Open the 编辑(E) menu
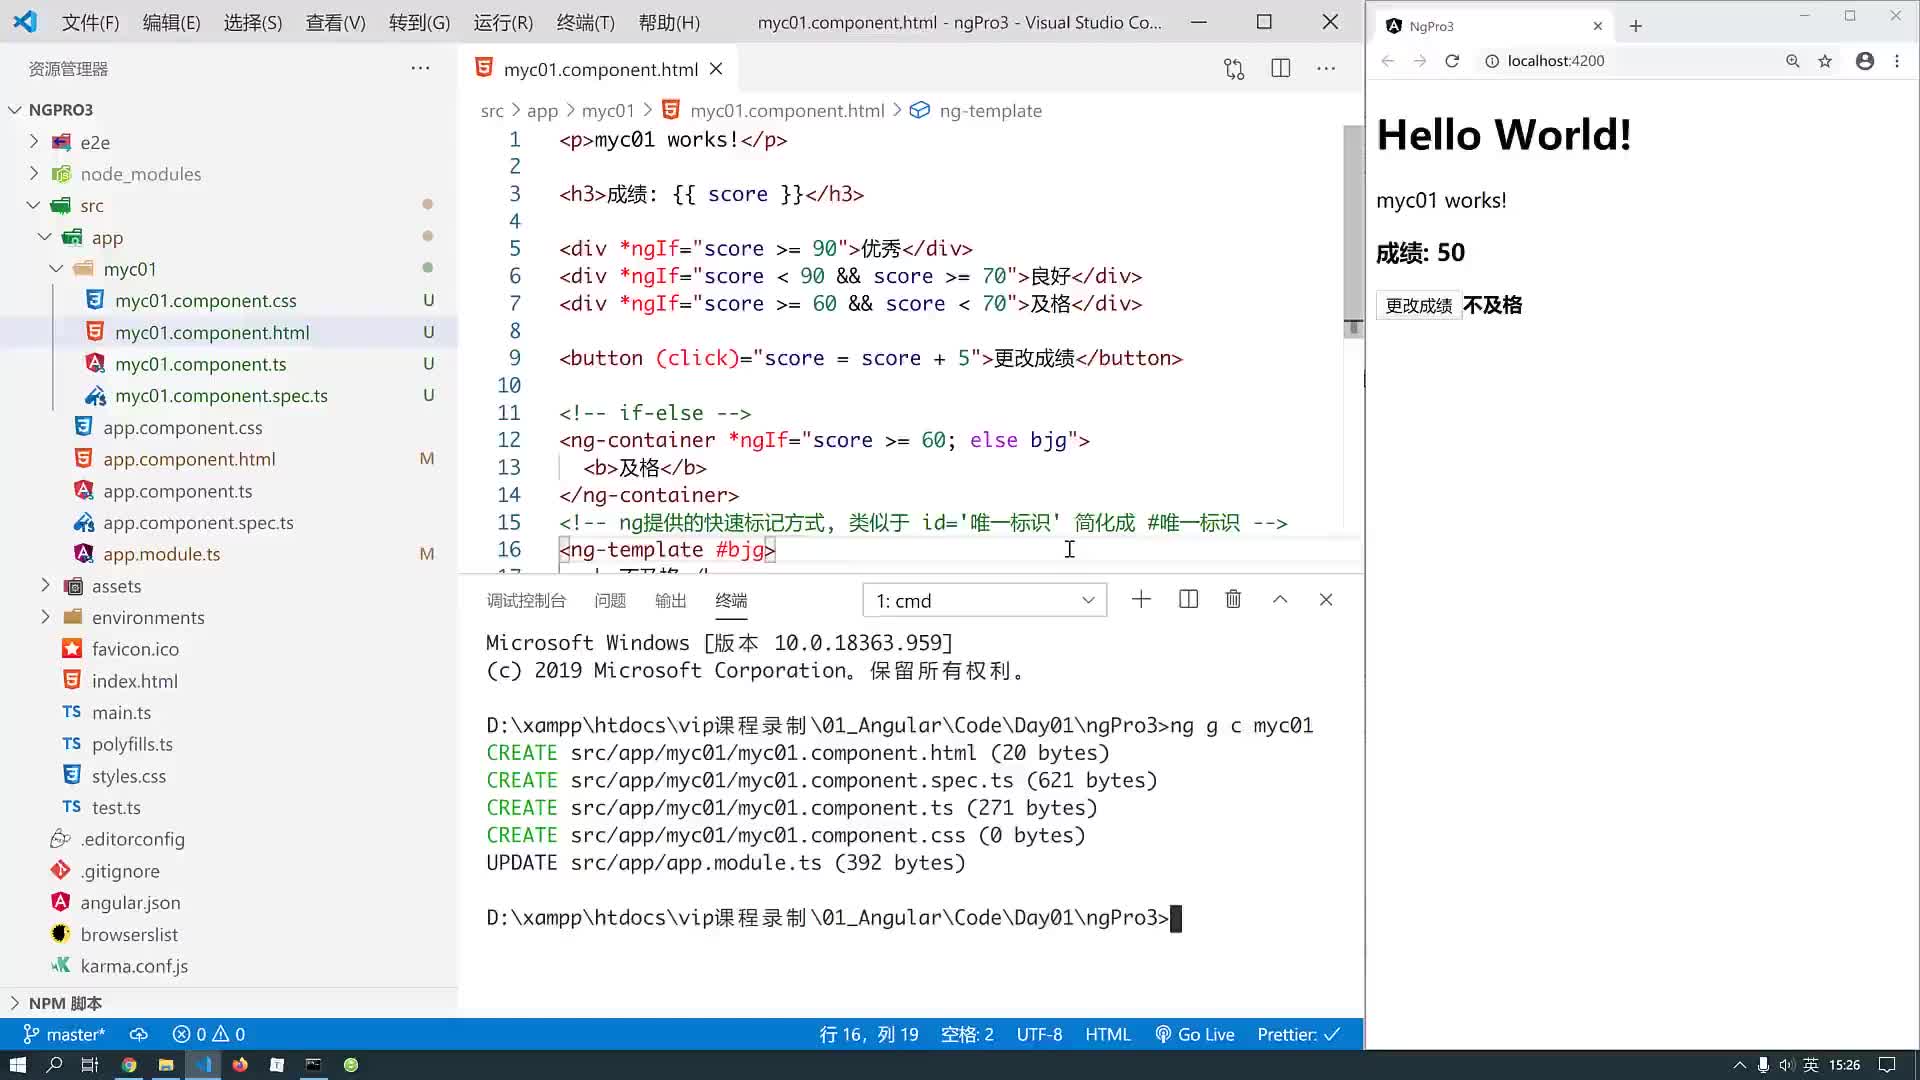The width and height of the screenshot is (1920, 1080). click(x=171, y=22)
